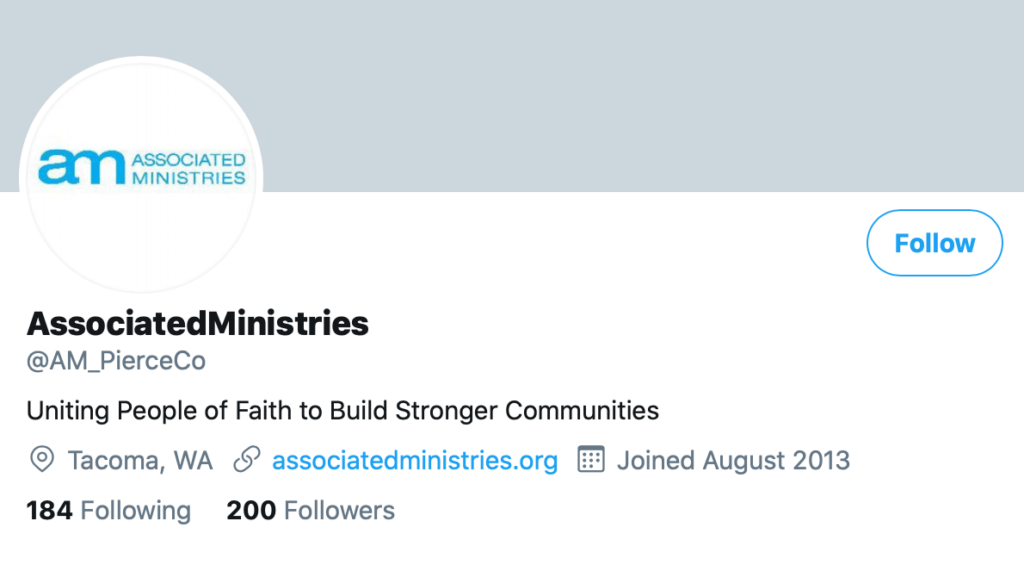Click the Follow button
The height and width of the screenshot is (577, 1024).
point(934,243)
